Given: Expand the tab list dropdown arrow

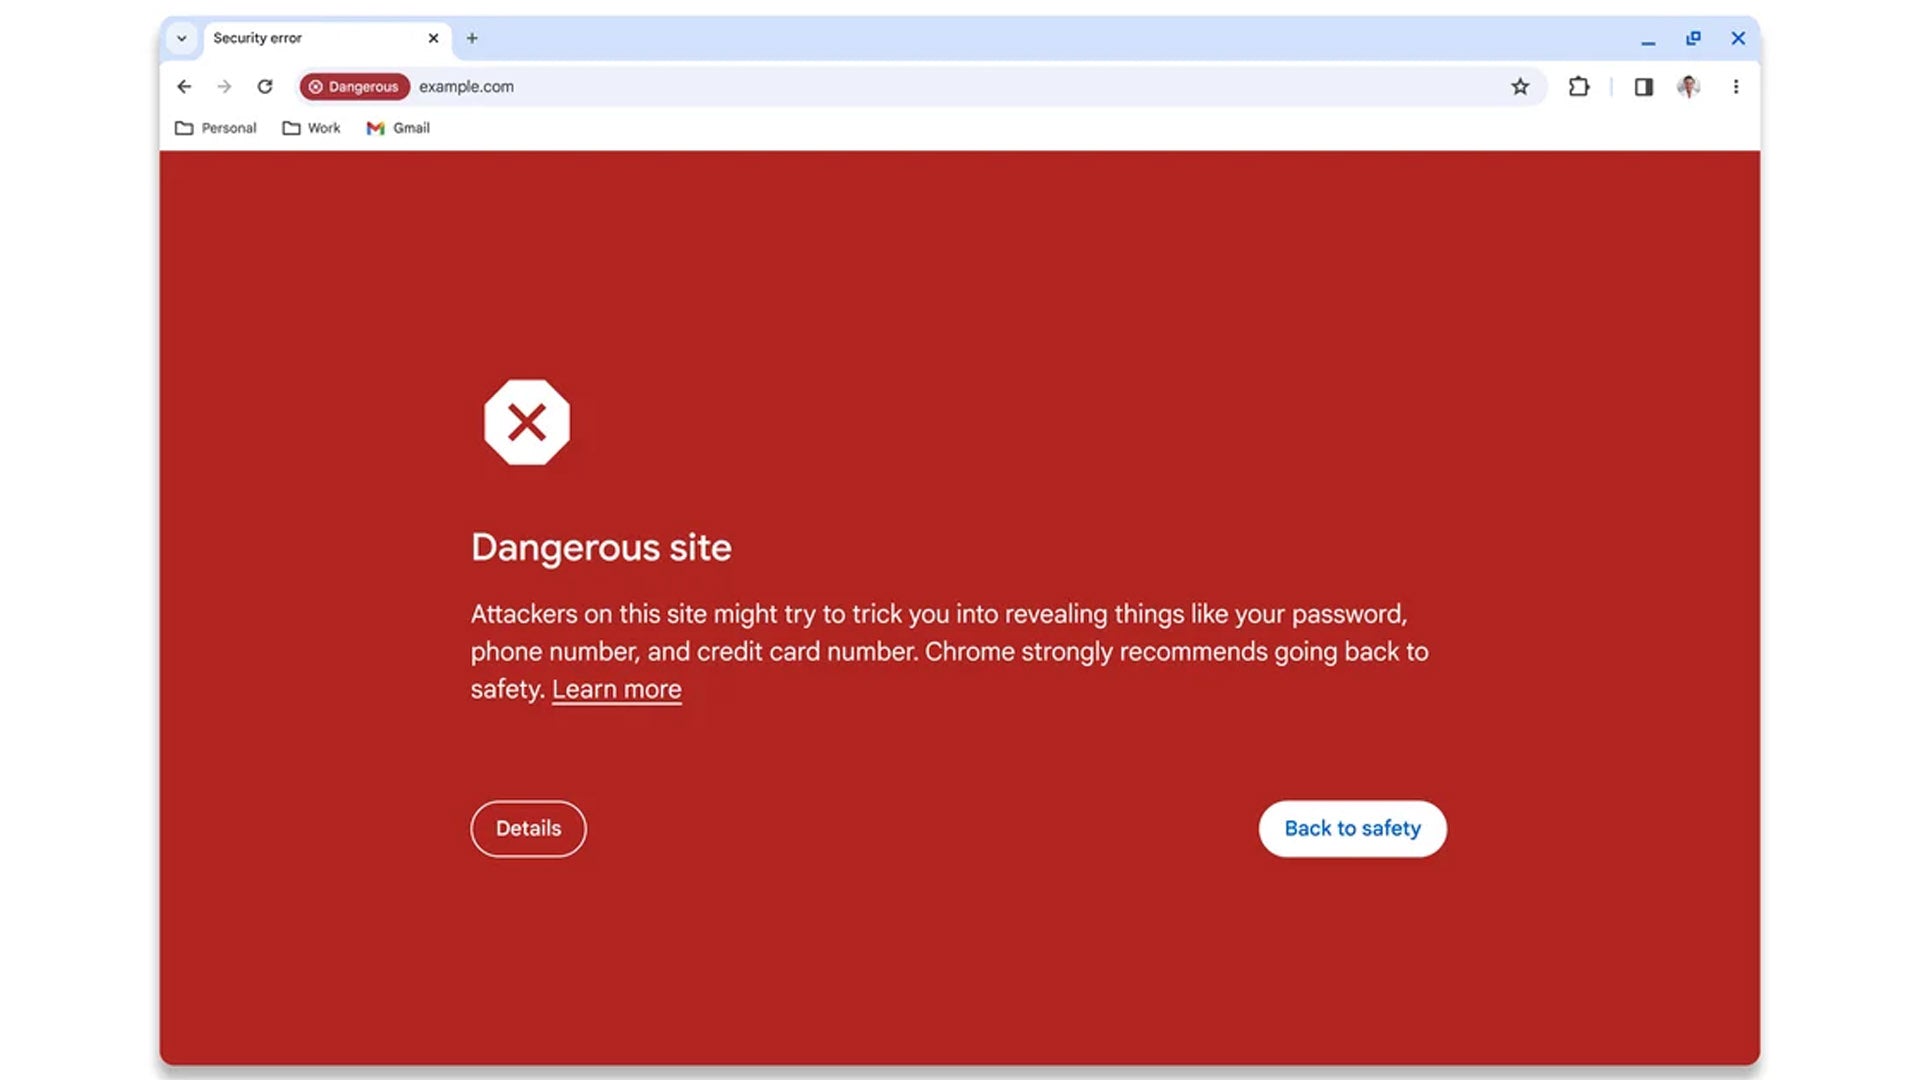Looking at the screenshot, I should click(181, 37).
